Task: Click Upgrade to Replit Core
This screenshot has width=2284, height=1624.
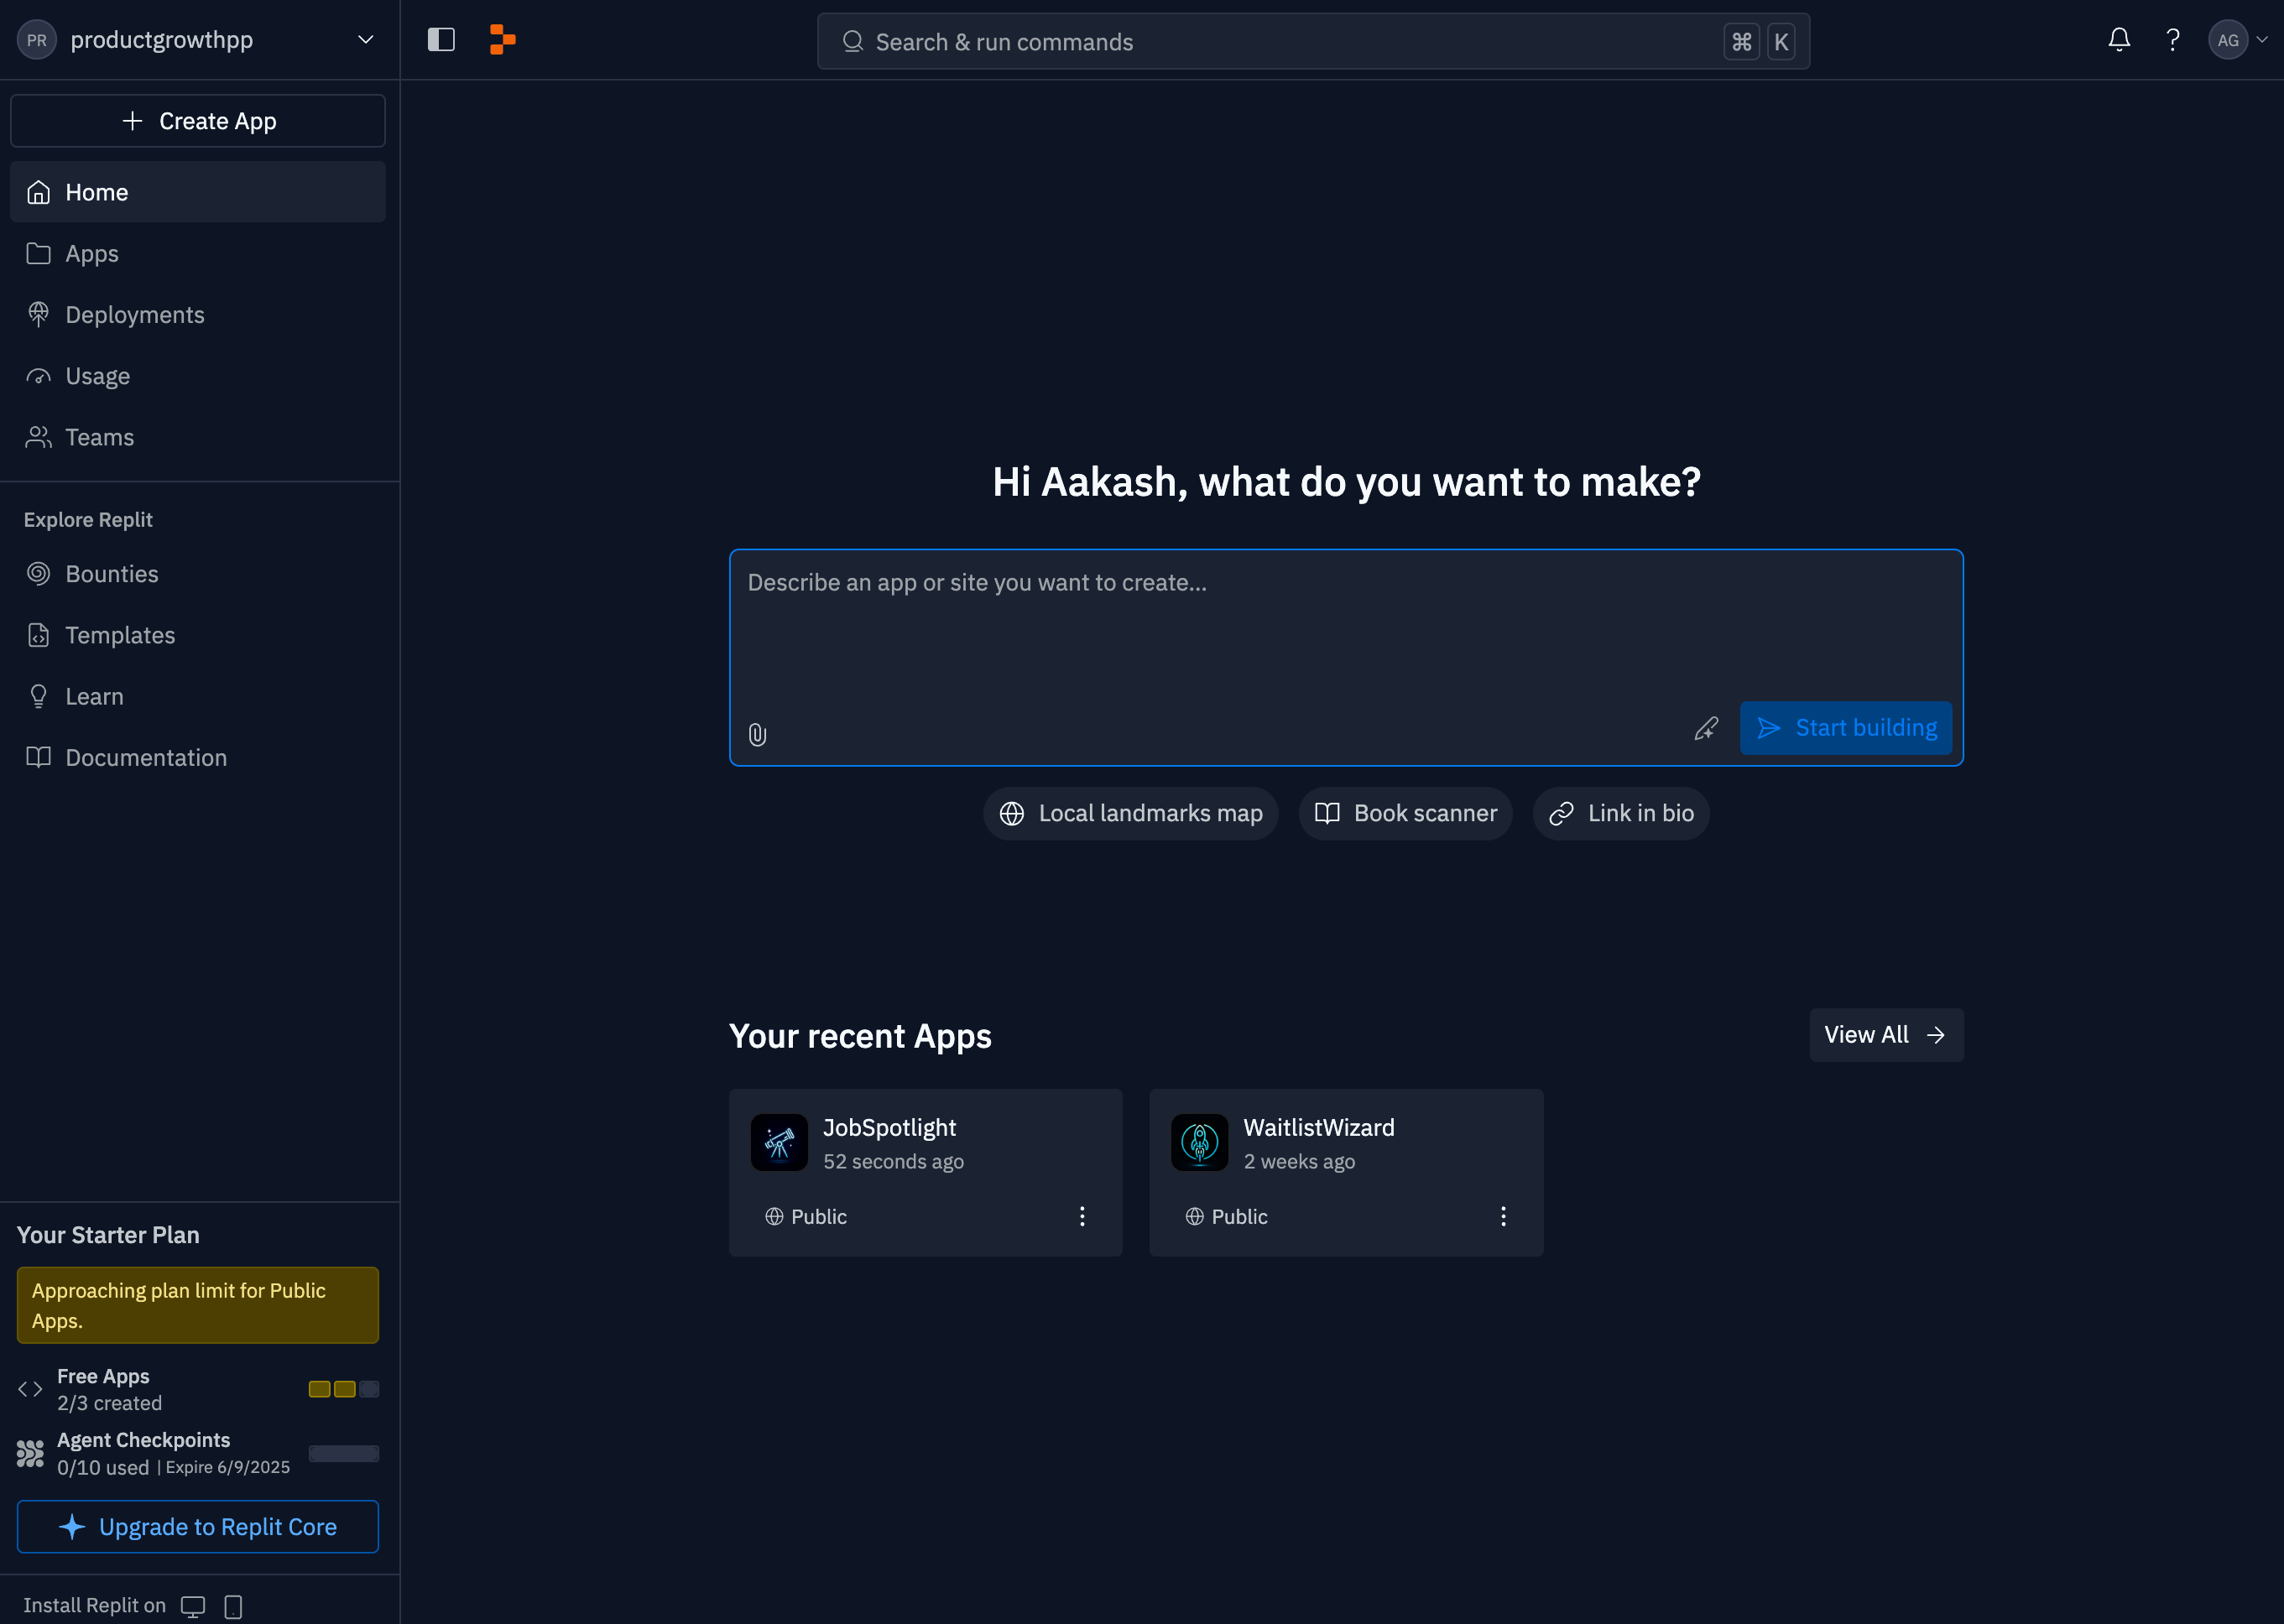Action: pos(197,1527)
